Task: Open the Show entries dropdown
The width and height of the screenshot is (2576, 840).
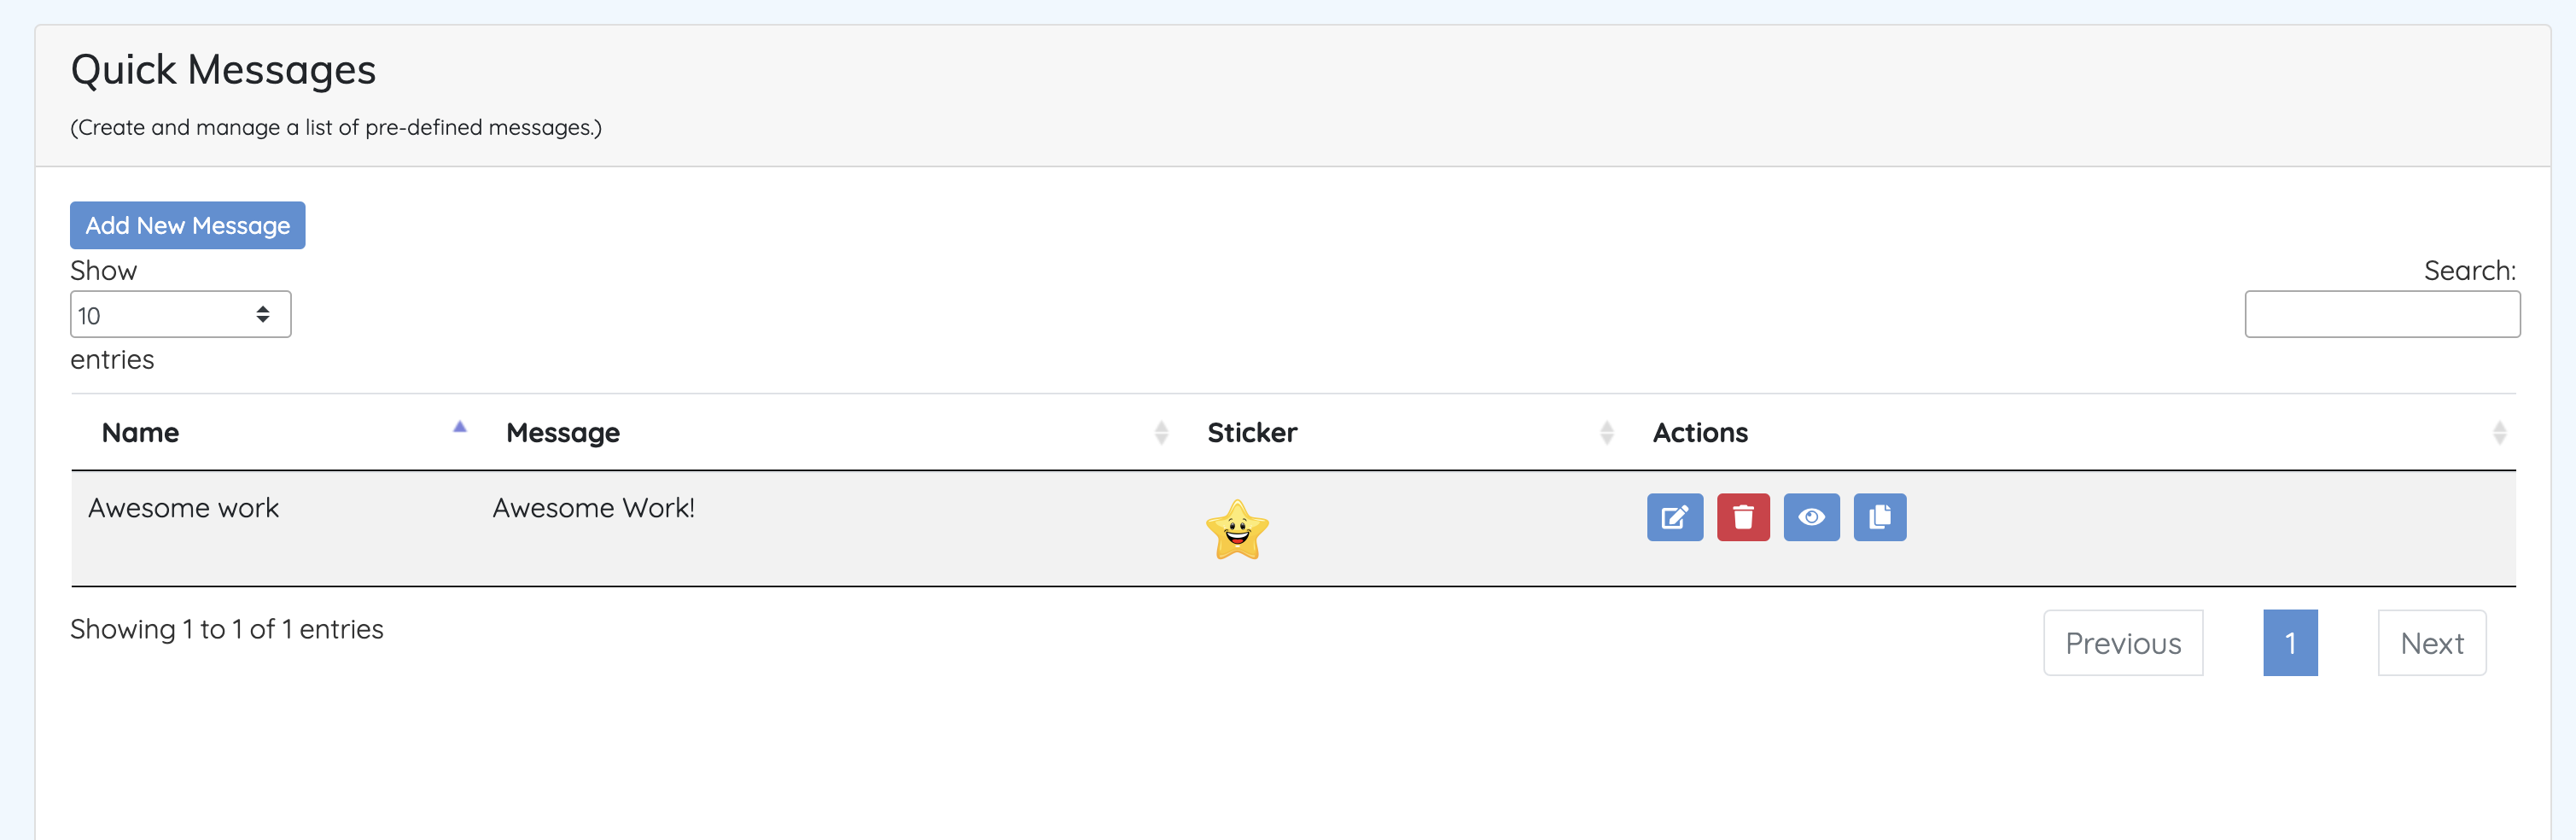Action: [x=180, y=315]
